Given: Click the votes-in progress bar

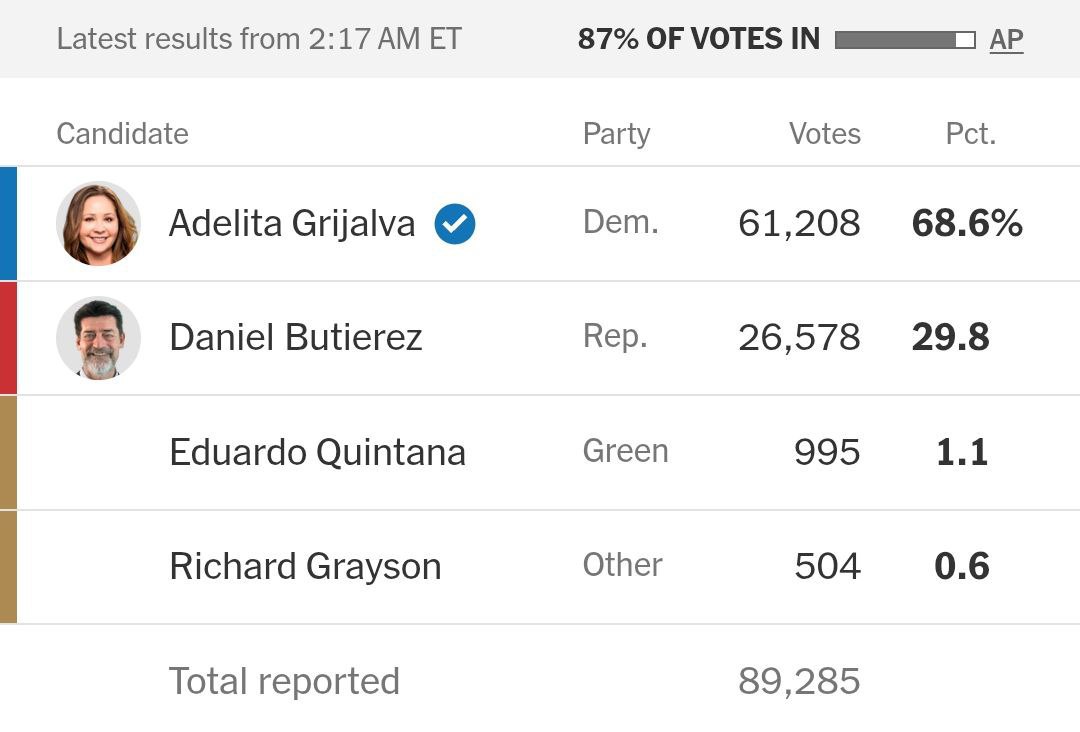Looking at the screenshot, I should 905,40.
